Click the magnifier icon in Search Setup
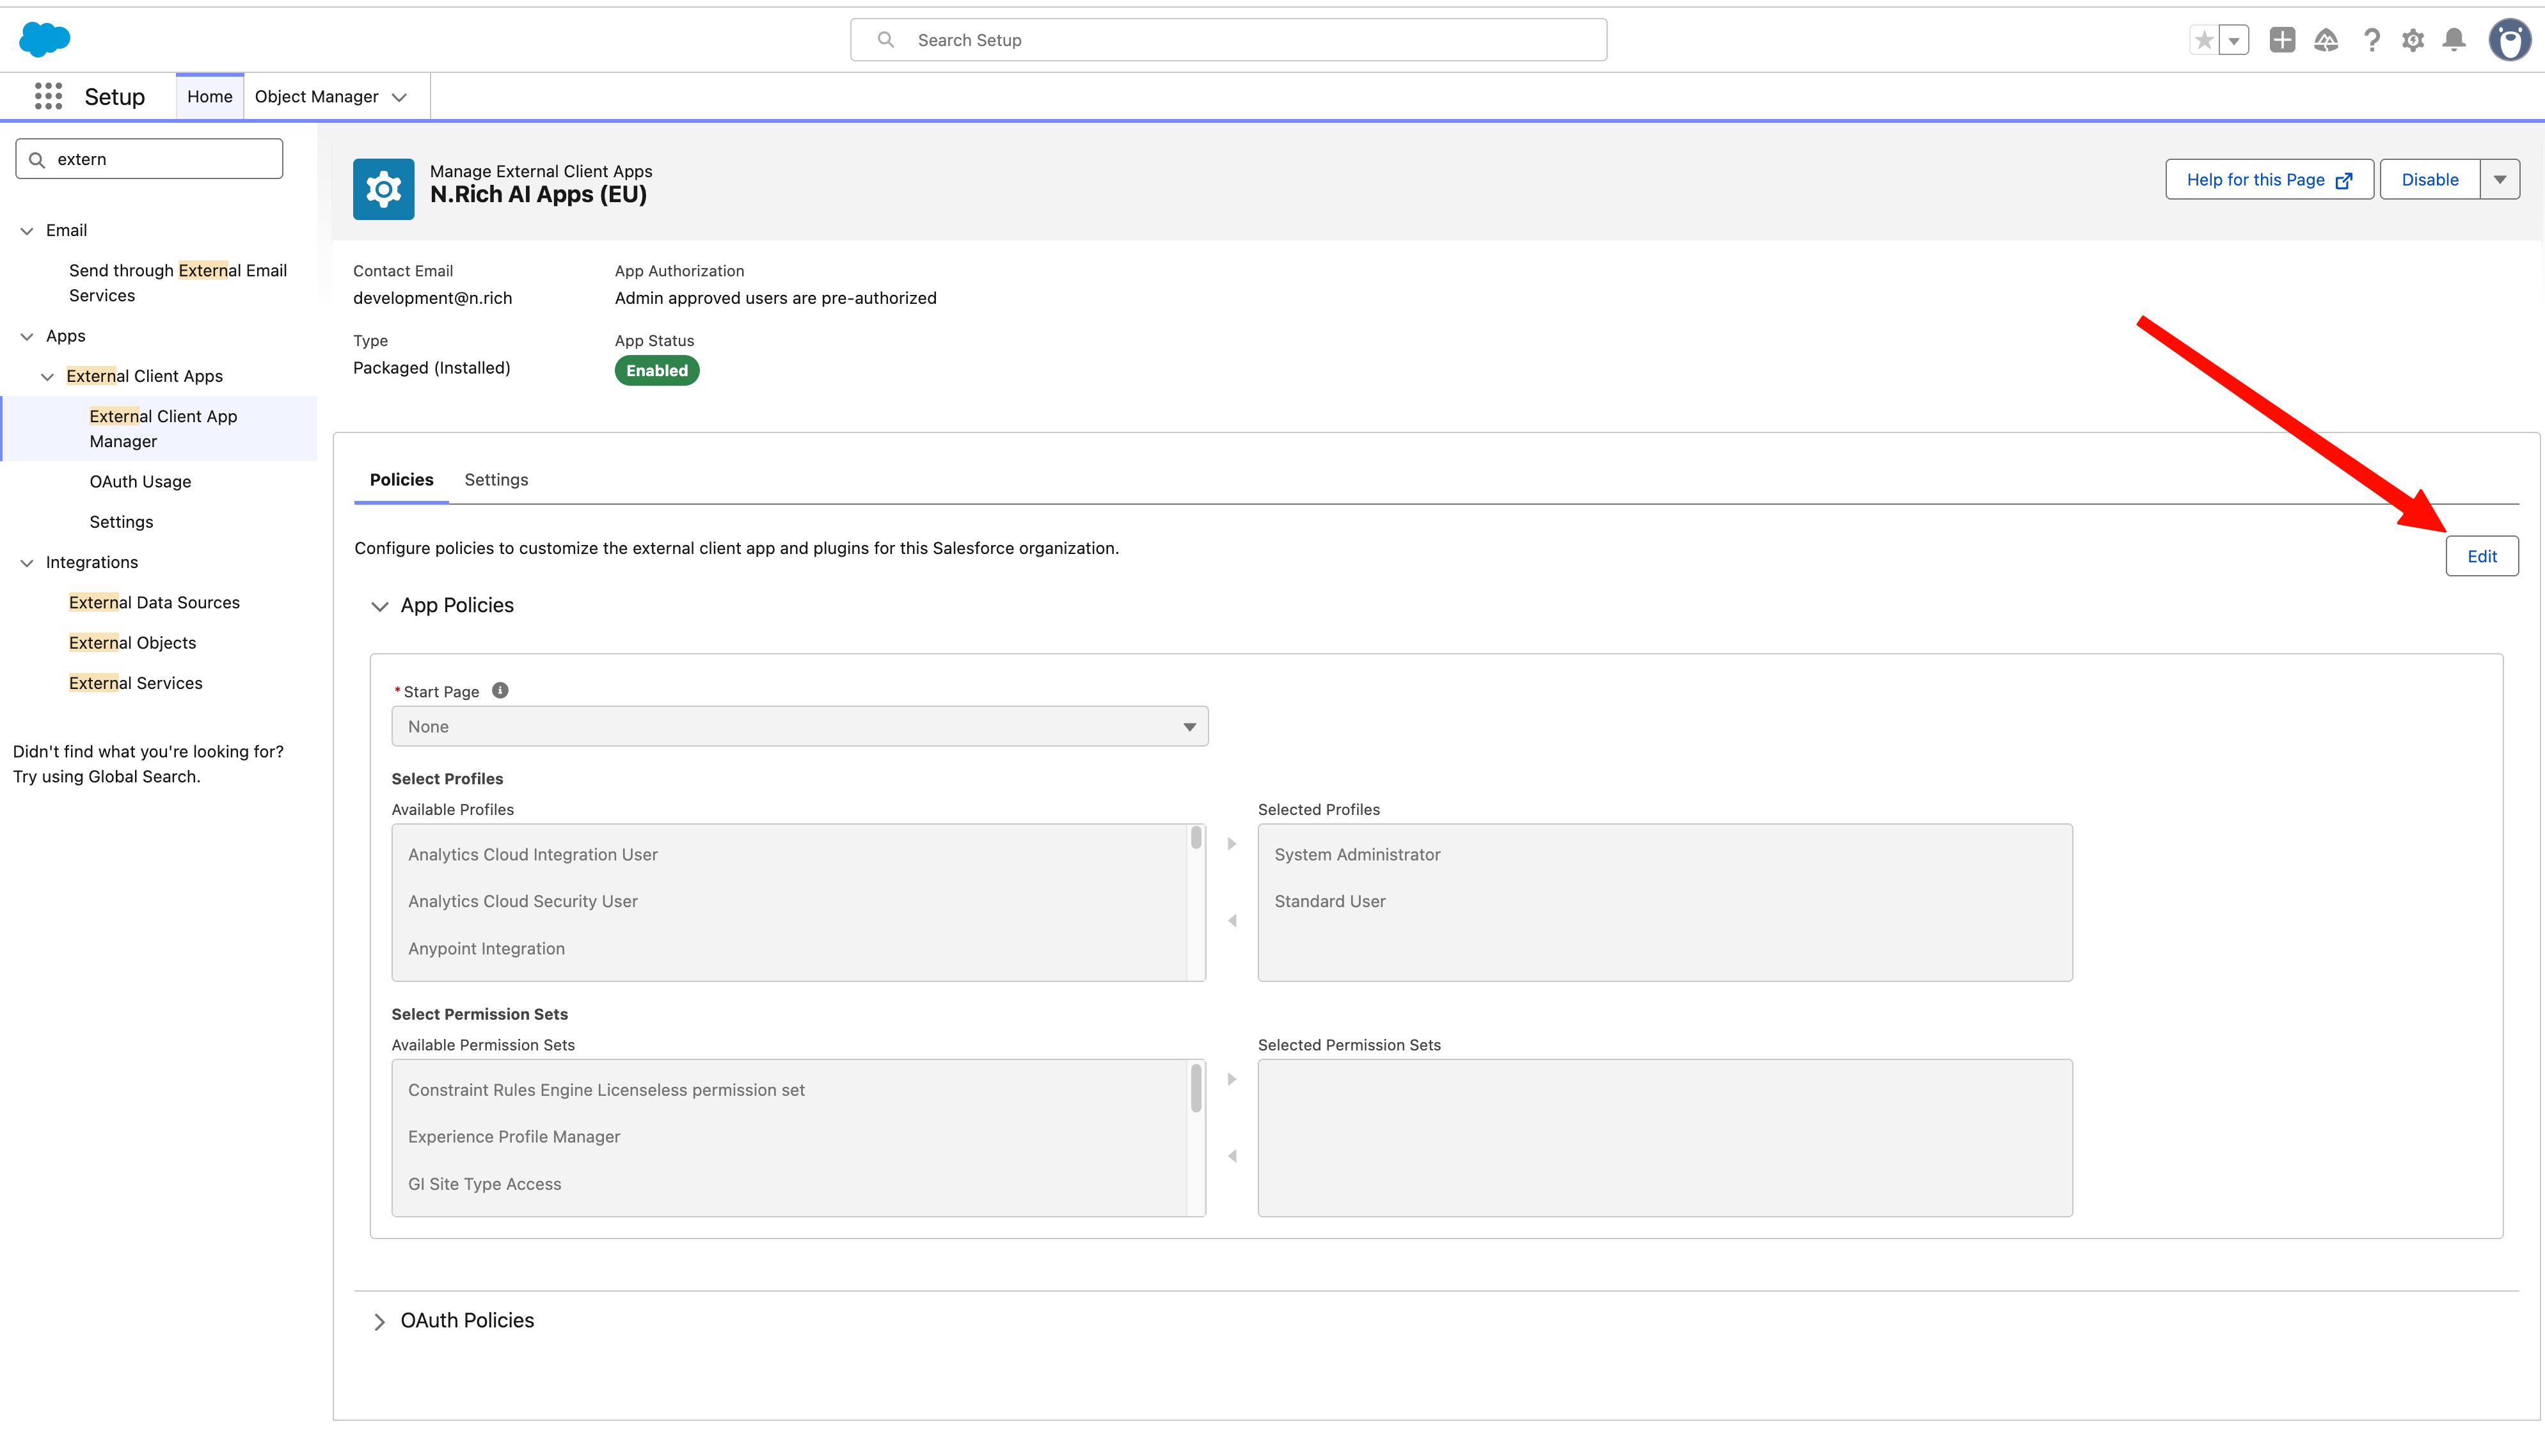The height and width of the screenshot is (1456, 2545). click(886, 40)
